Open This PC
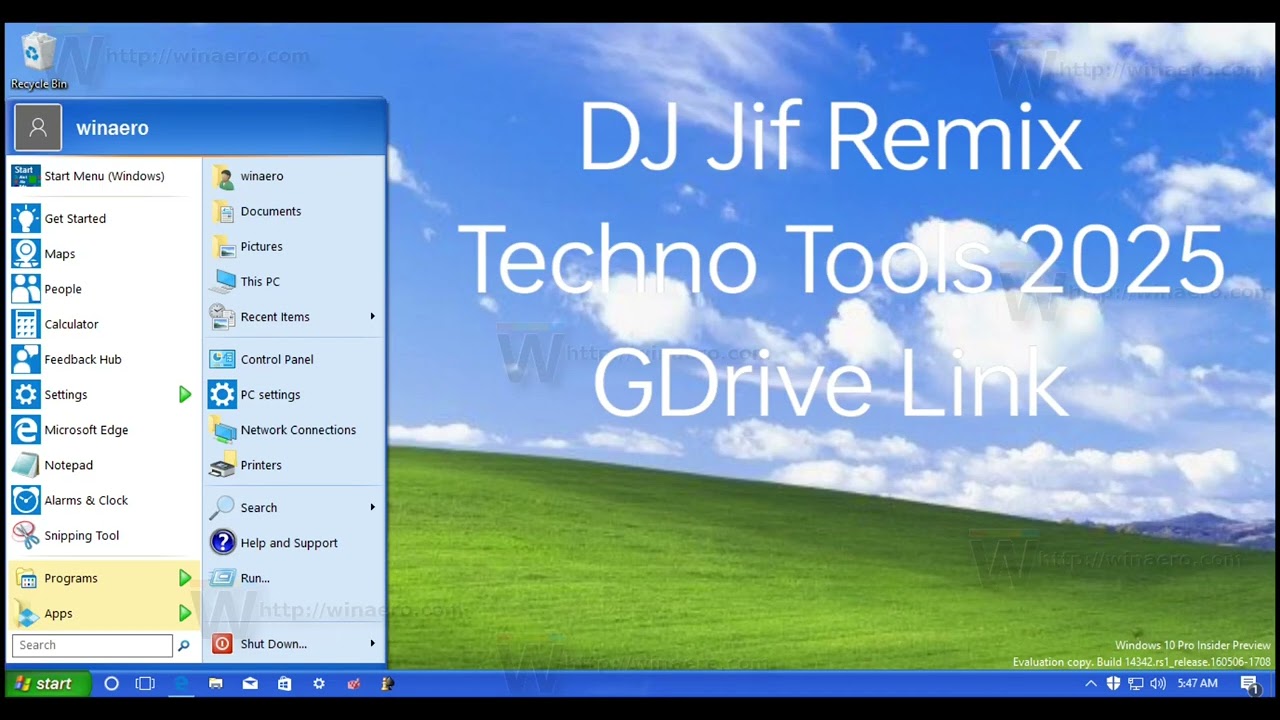Image resolution: width=1280 pixels, height=720 pixels. (294, 281)
